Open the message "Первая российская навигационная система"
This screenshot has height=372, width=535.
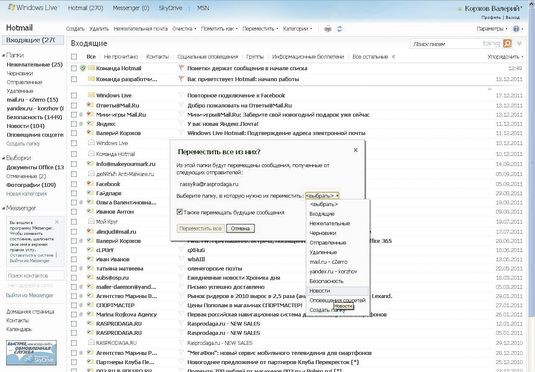click(x=287, y=314)
